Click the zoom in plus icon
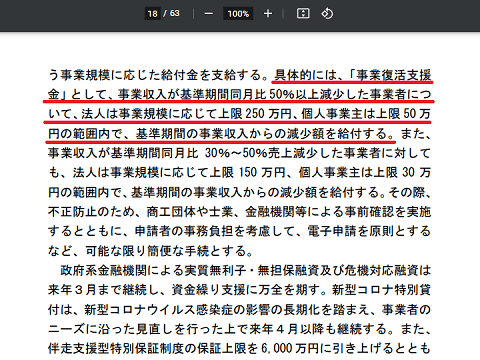 (268, 14)
